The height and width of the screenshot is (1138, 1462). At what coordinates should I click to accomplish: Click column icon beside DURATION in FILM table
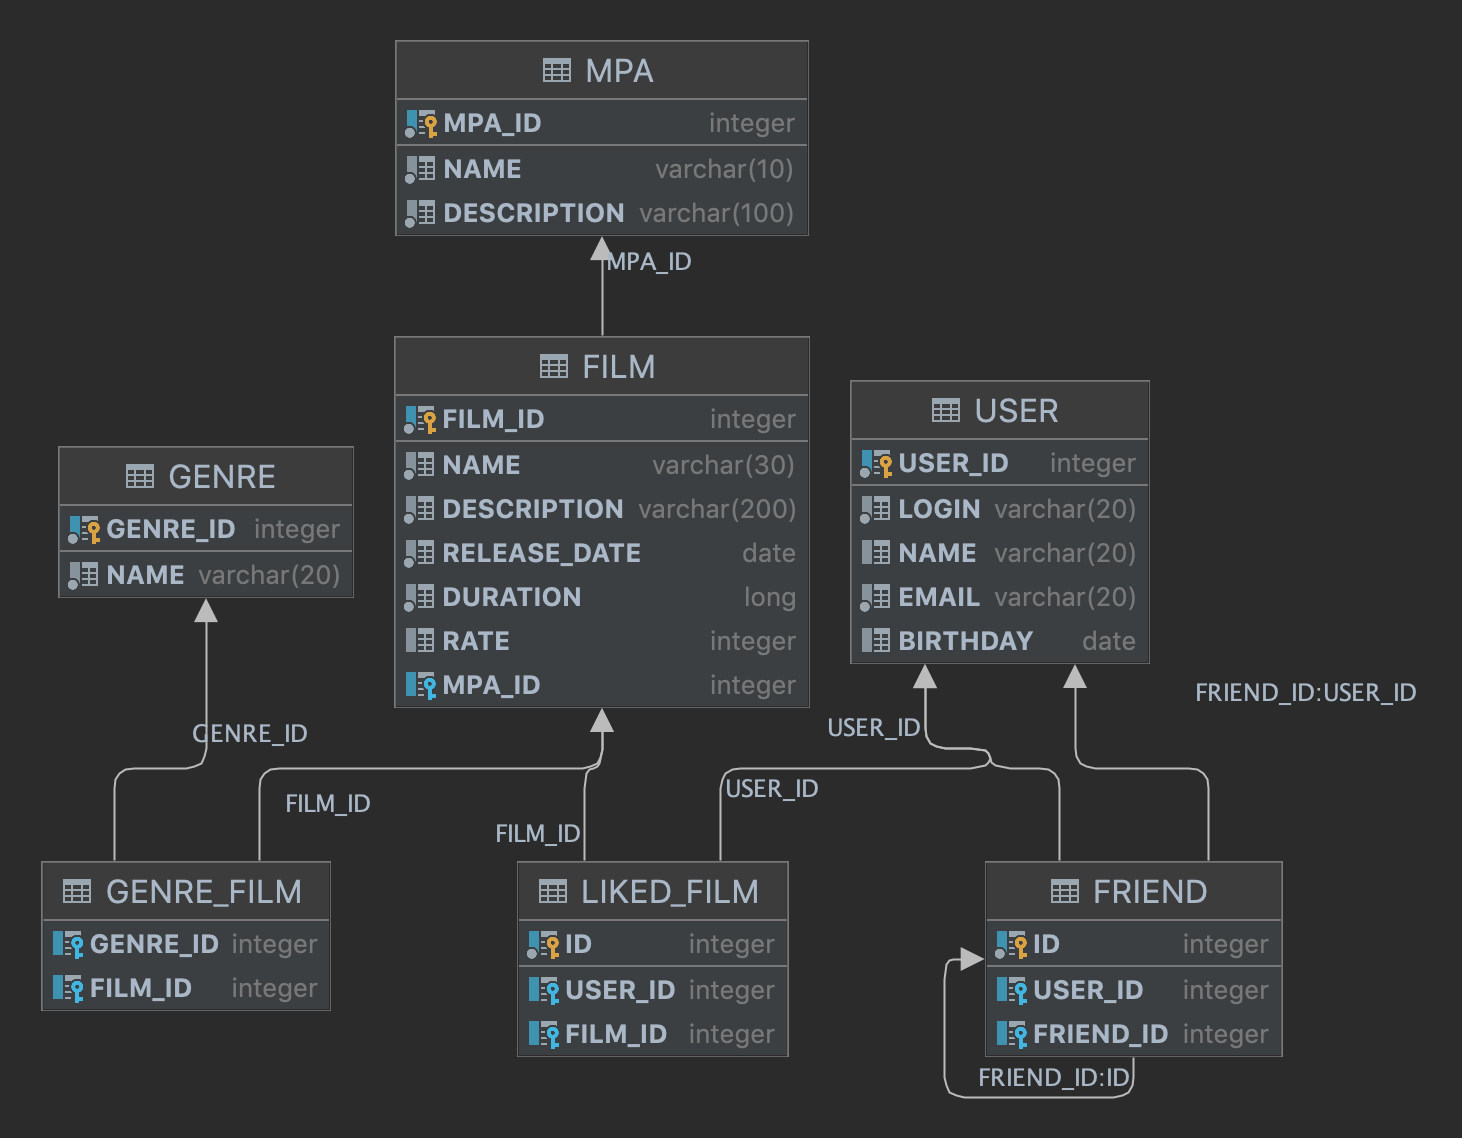[x=420, y=598]
